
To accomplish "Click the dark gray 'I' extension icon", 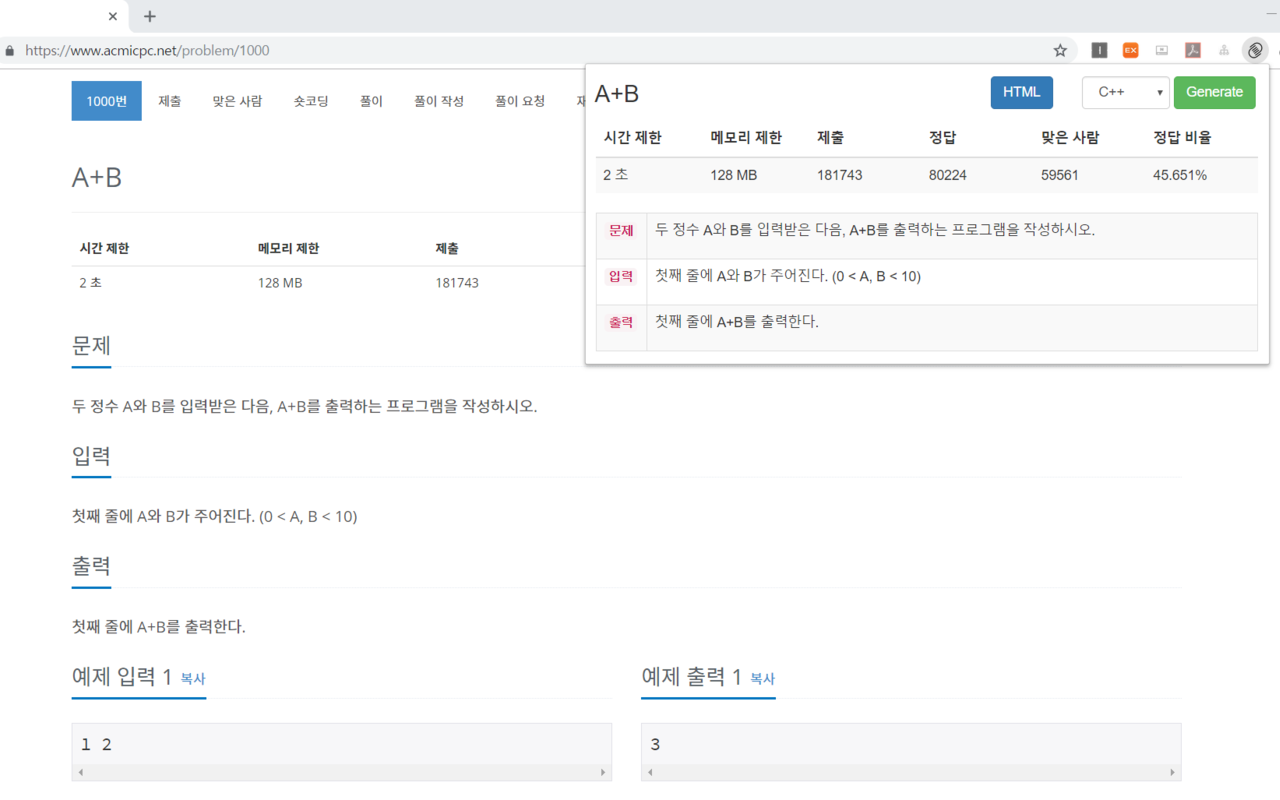I will pos(1099,50).
